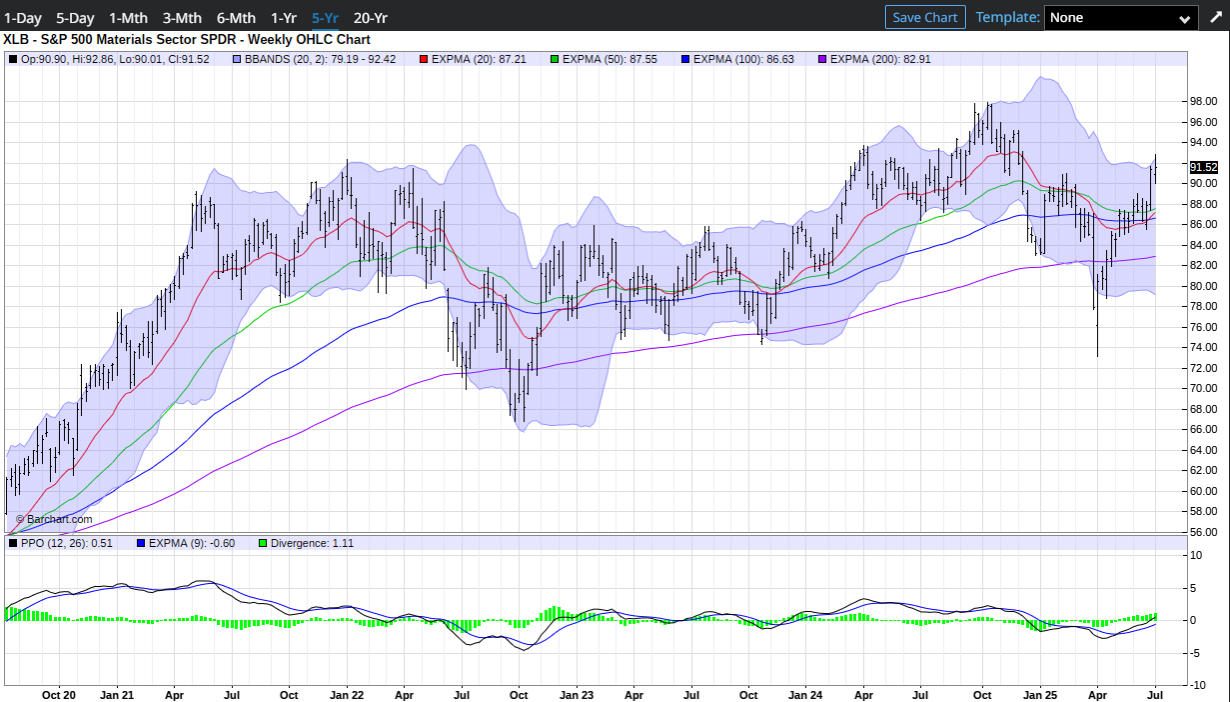The height and width of the screenshot is (702, 1230).
Task: Click the OHLC values legend text
Action: click(x=115, y=59)
